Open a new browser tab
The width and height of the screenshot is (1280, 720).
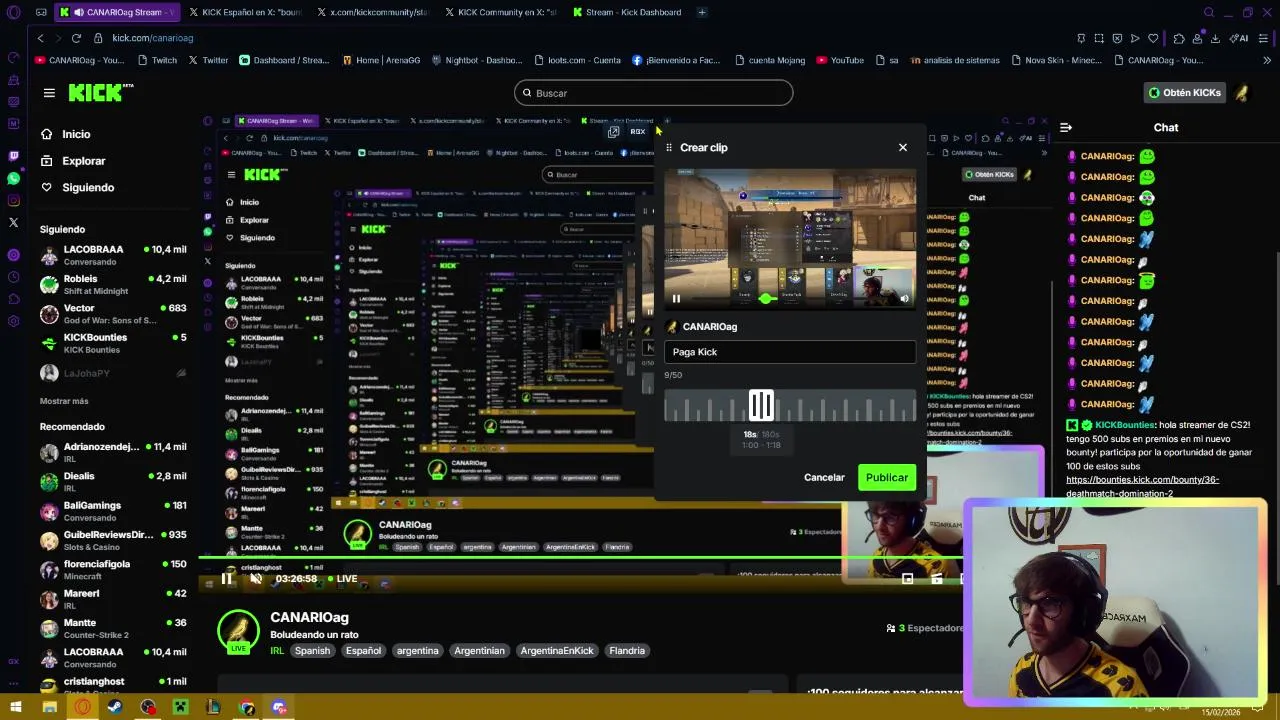pyautogui.click(x=702, y=12)
